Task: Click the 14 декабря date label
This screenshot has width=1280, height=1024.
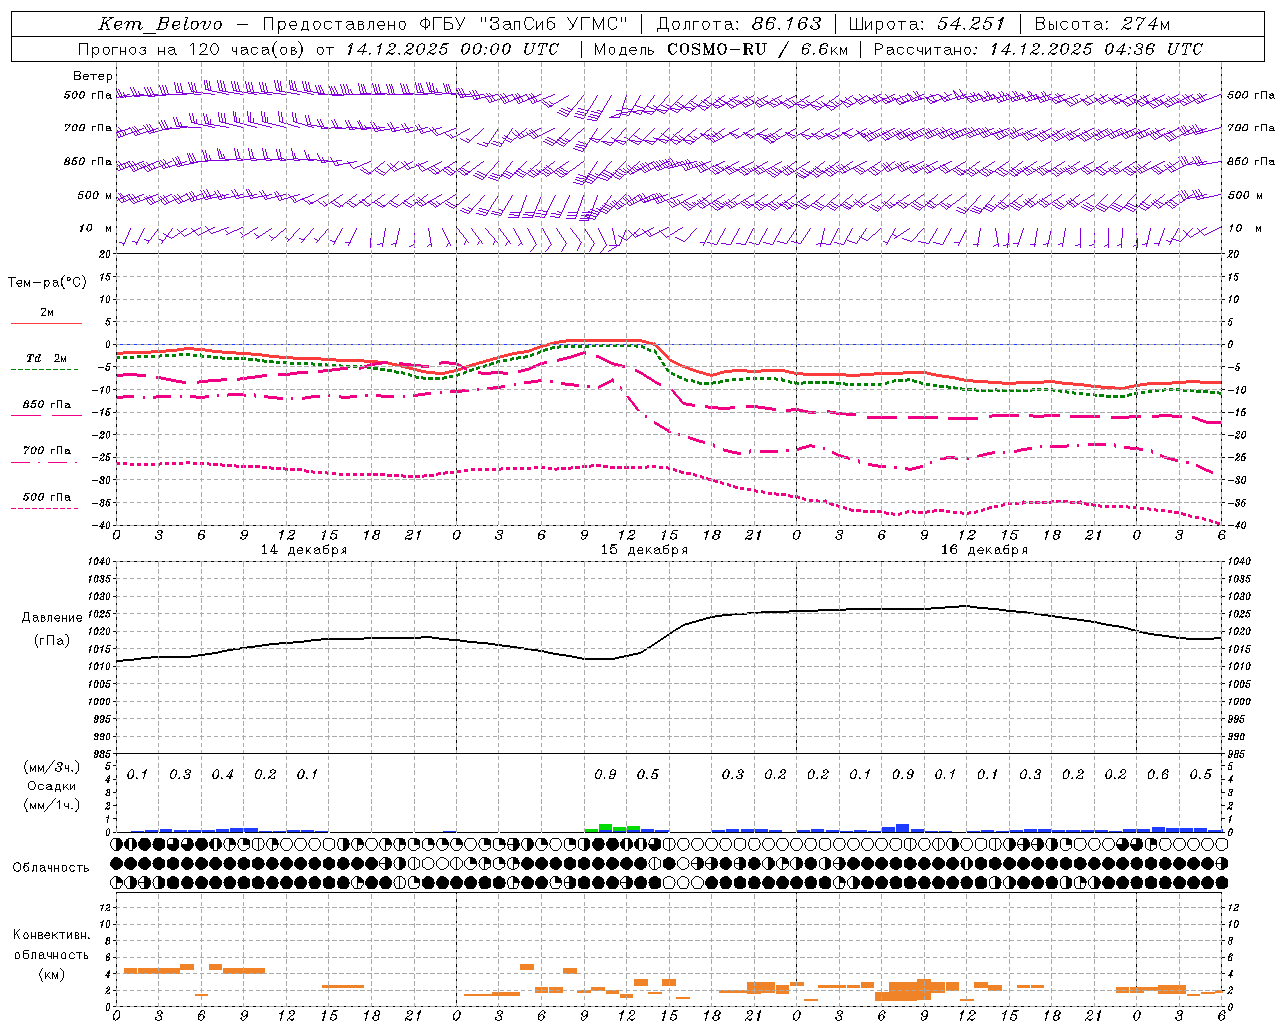Action: coord(304,550)
